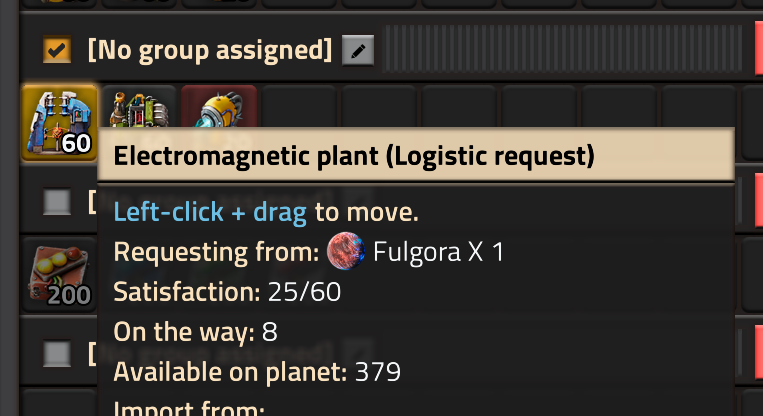This screenshot has width=763, height=416.
Task: Click the Electromagnetic plant (Logistic request) tooltip header
Action: coord(416,156)
